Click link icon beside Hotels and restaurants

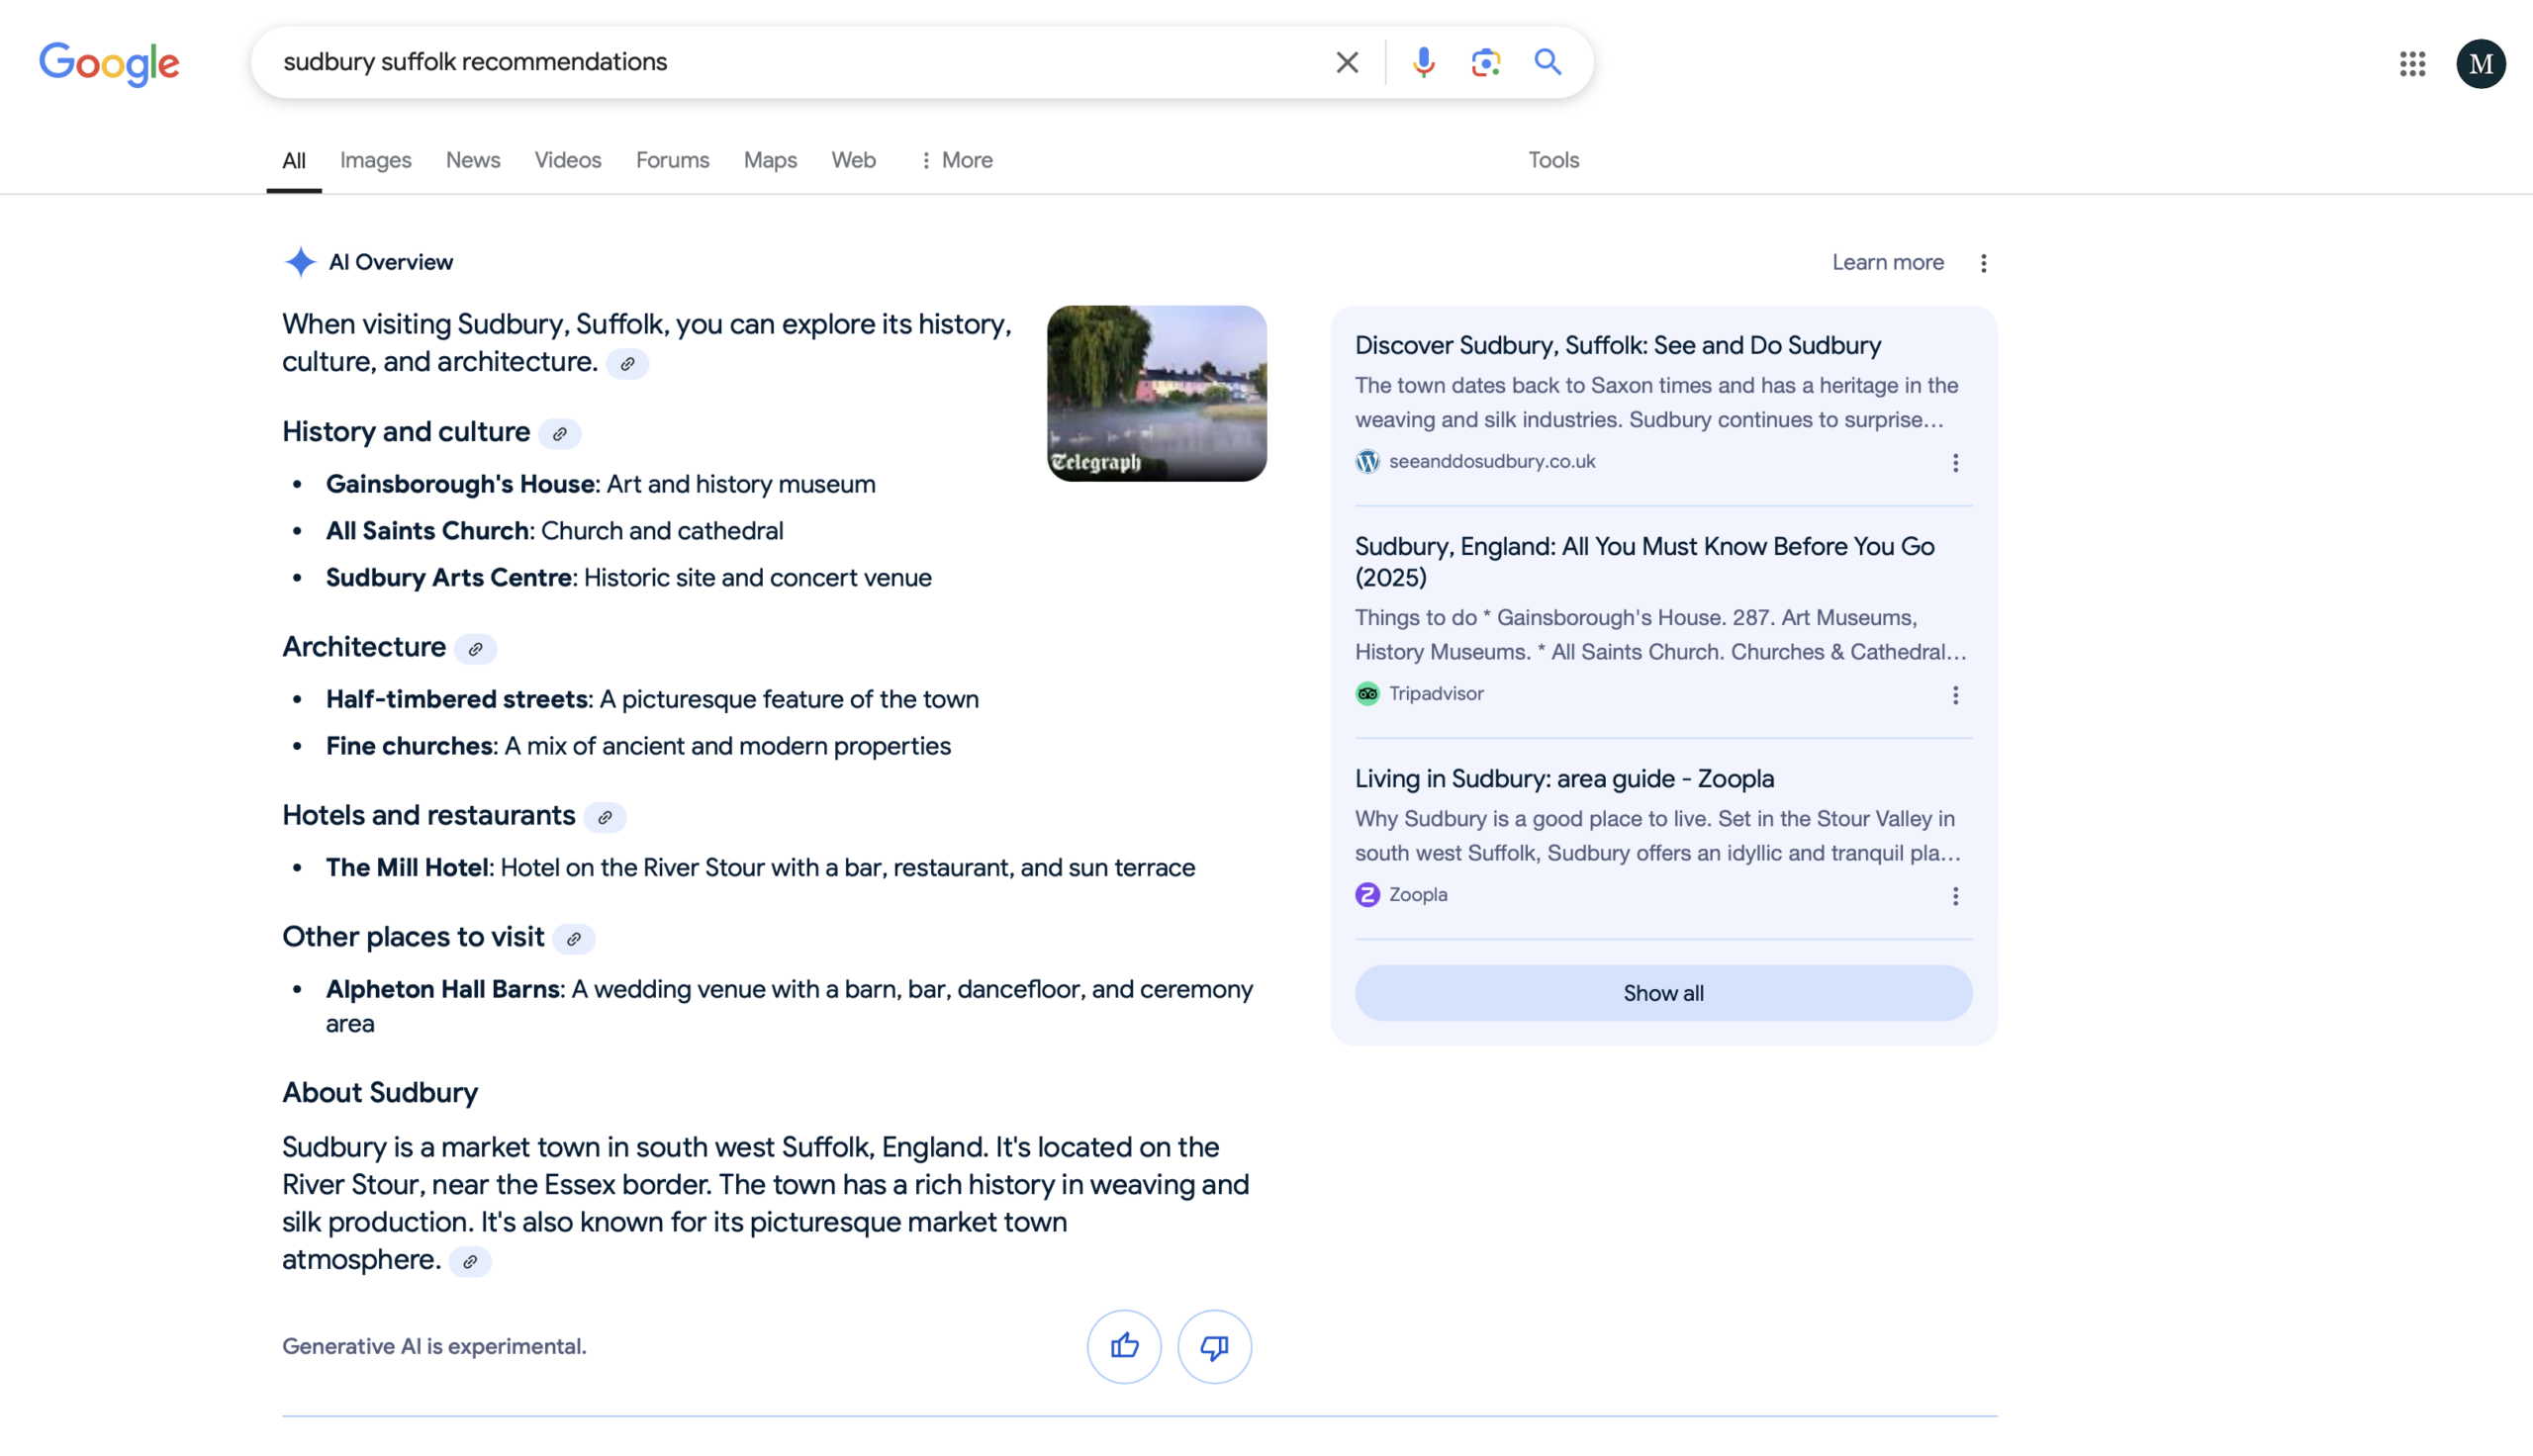coord(605,818)
